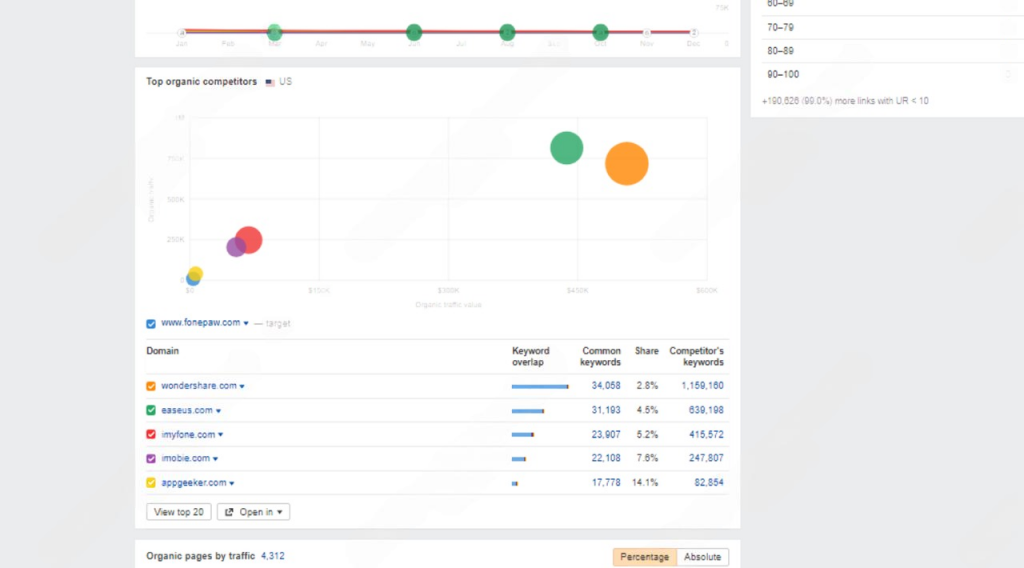Uncheck the imobie.com purple checkbox
Viewport: 1024px width, 568px height.
151,459
